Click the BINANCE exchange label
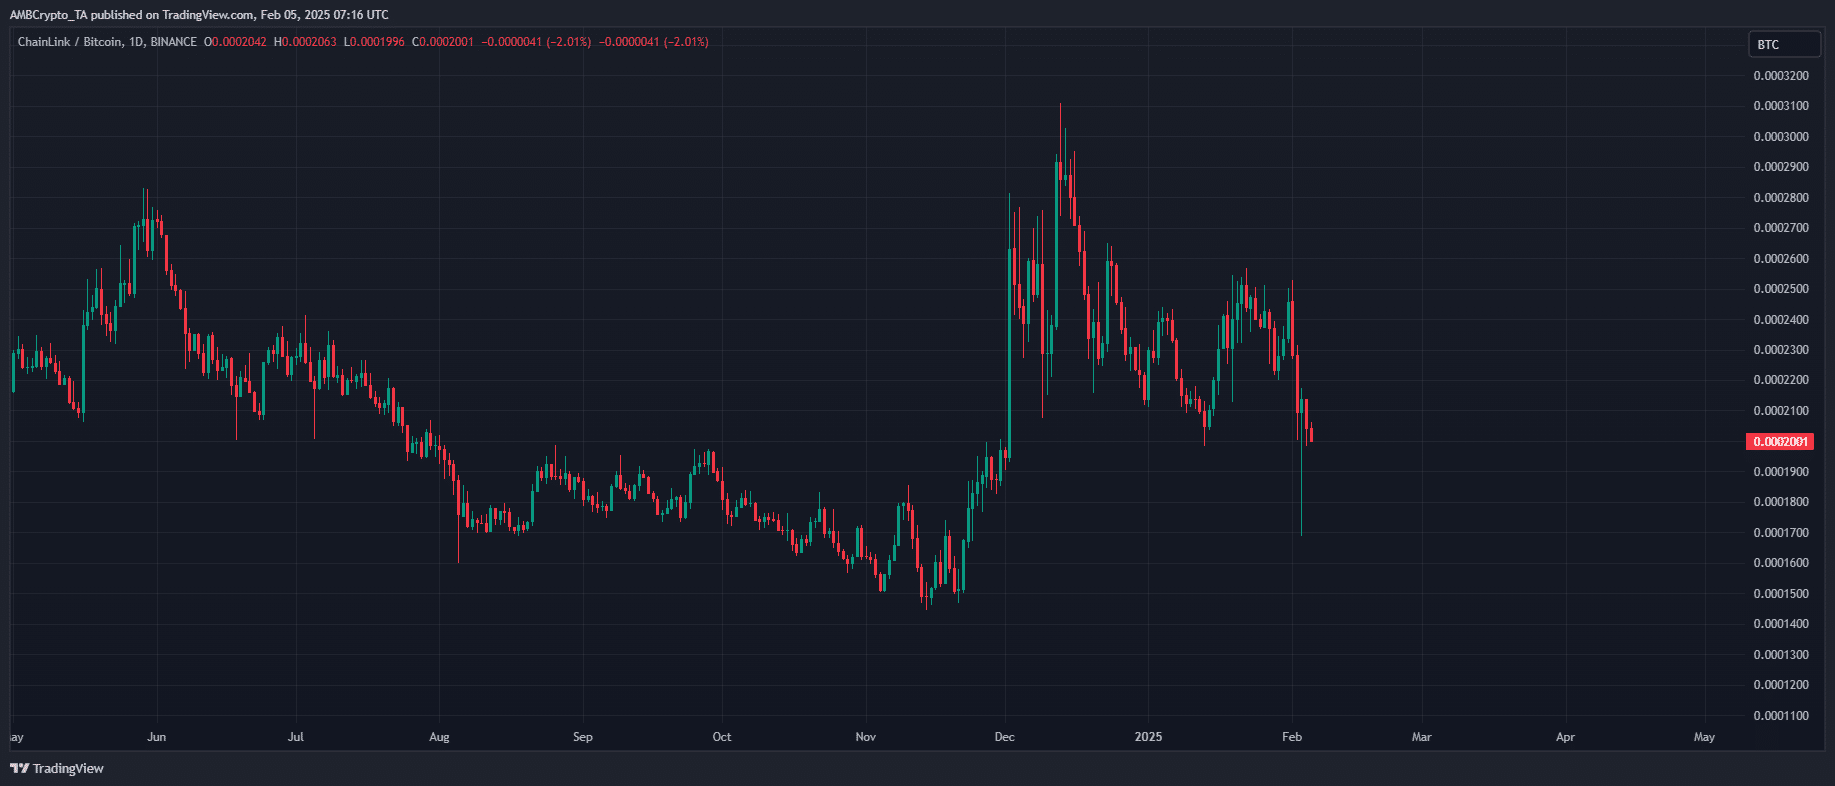The width and height of the screenshot is (1835, 786). pyautogui.click(x=174, y=42)
